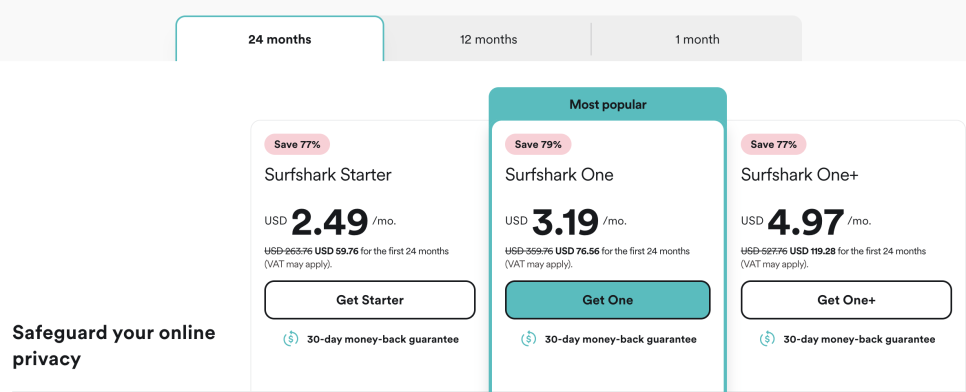966x392 pixels.
Task: Click the Surfshark Starter plan title
Action: click(x=328, y=175)
